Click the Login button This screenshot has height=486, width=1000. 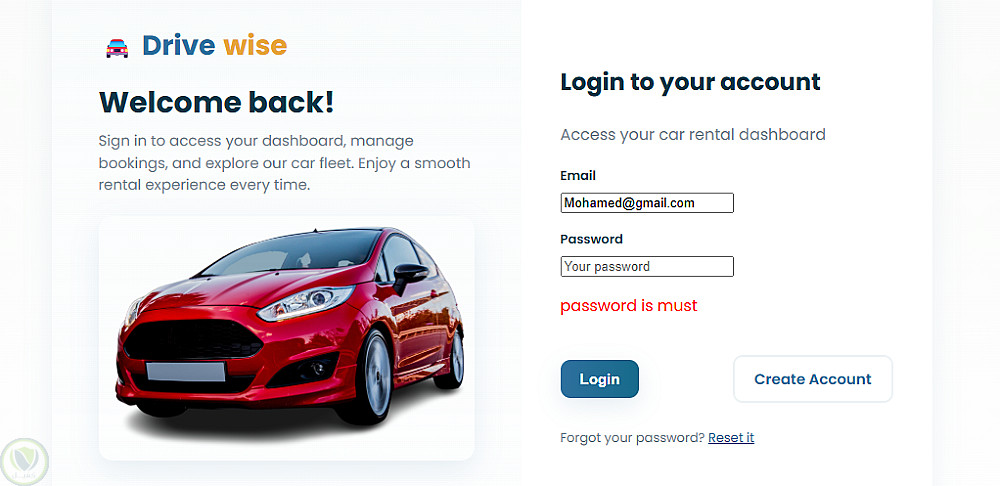[x=599, y=379]
